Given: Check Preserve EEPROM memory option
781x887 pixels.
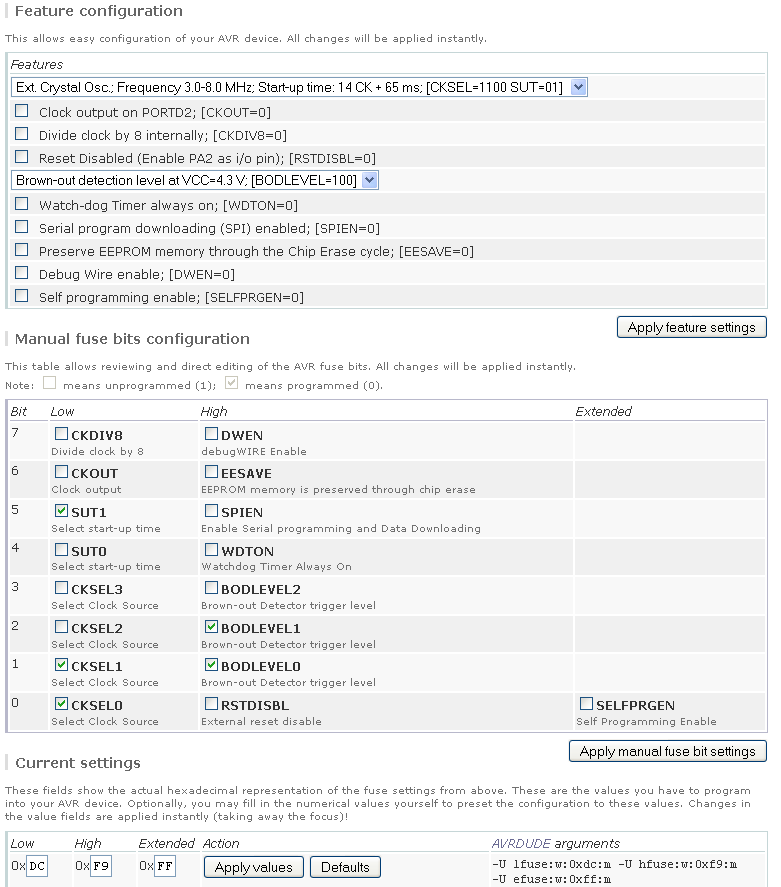Looking at the screenshot, I should point(21,250).
